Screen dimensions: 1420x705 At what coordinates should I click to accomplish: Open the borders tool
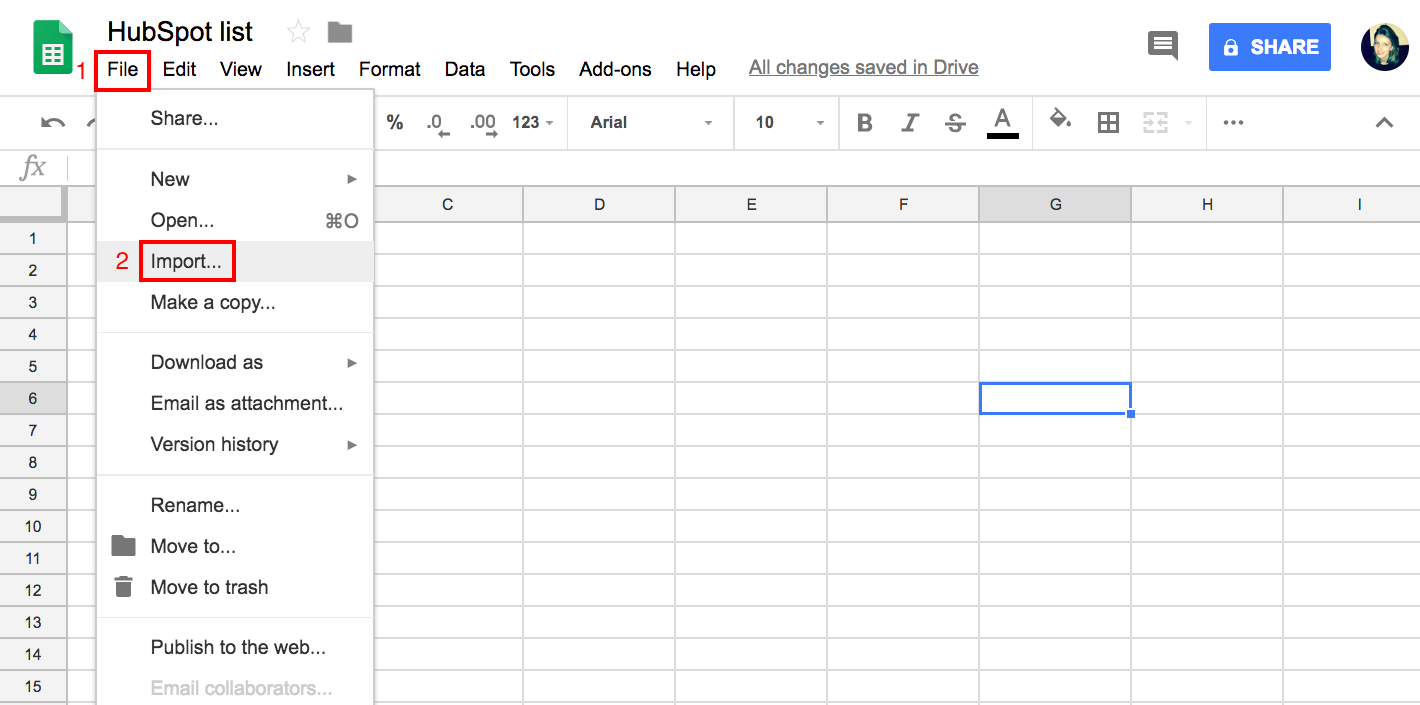point(1108,123)
